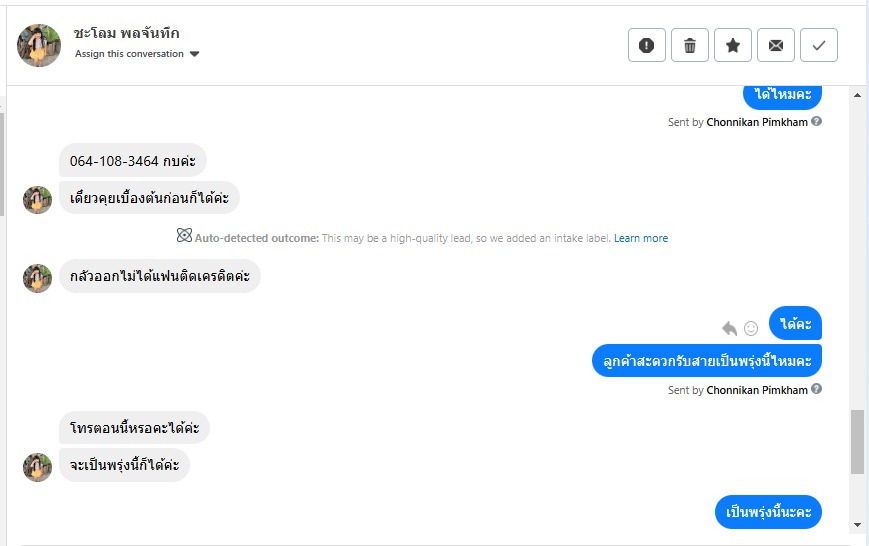Click reply arrow beside the ได้ค่ะ message

coord(729,328)
